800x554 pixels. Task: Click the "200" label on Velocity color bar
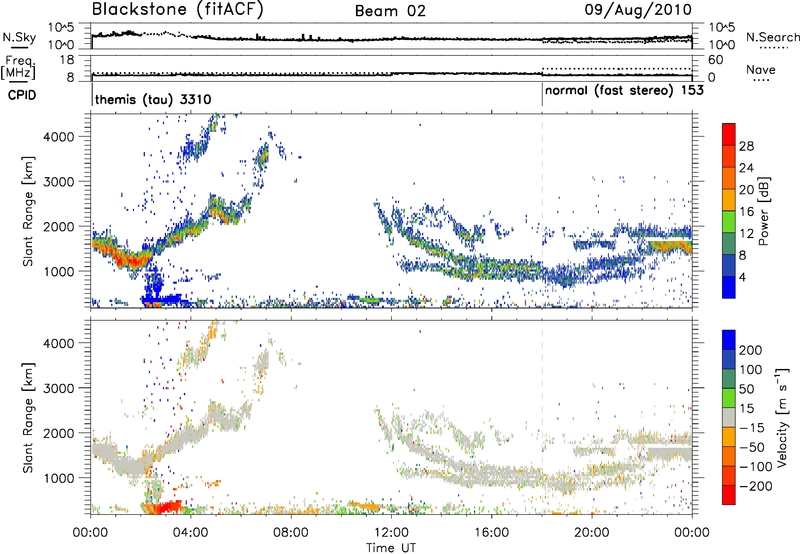click(x=751, y=350)
